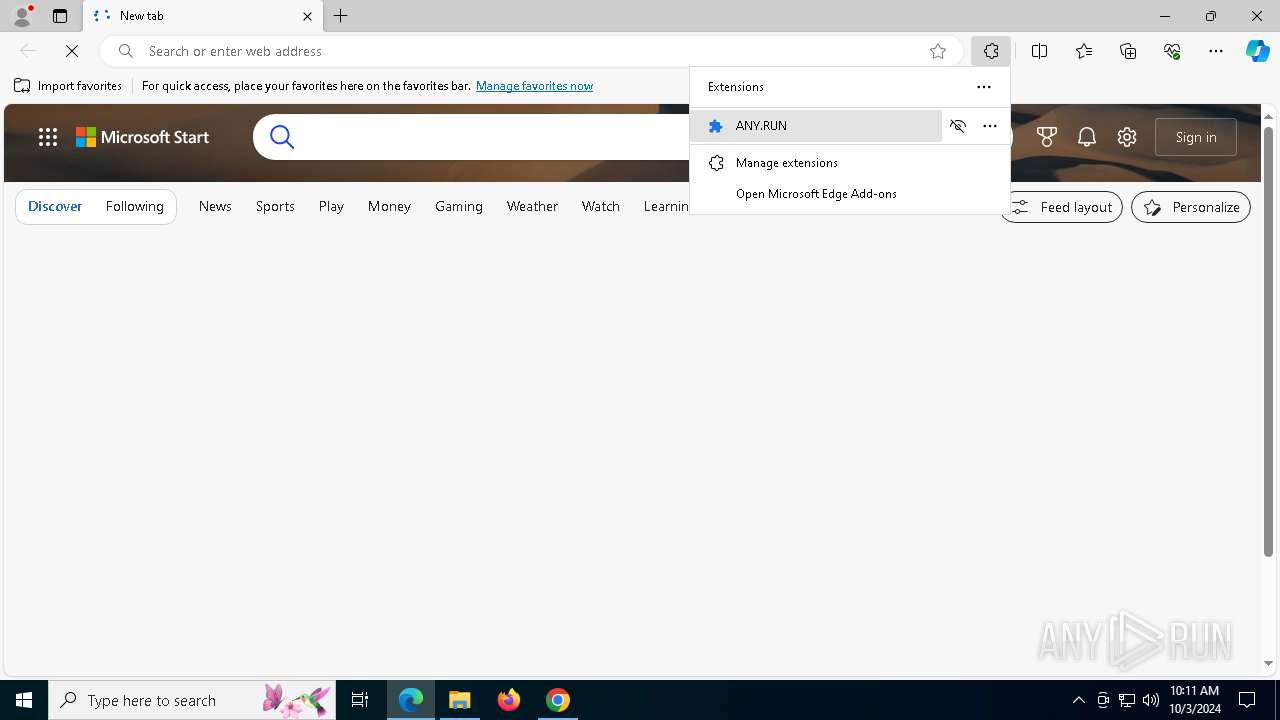The image size is (1280, 720).
Task: Open Windows Start menu
Action: (x=24, y=700)
